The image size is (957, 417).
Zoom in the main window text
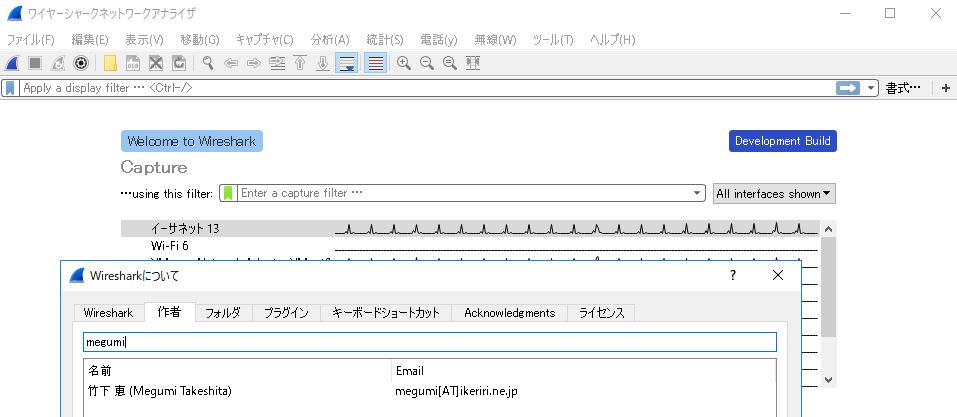(x=403, y=63)
